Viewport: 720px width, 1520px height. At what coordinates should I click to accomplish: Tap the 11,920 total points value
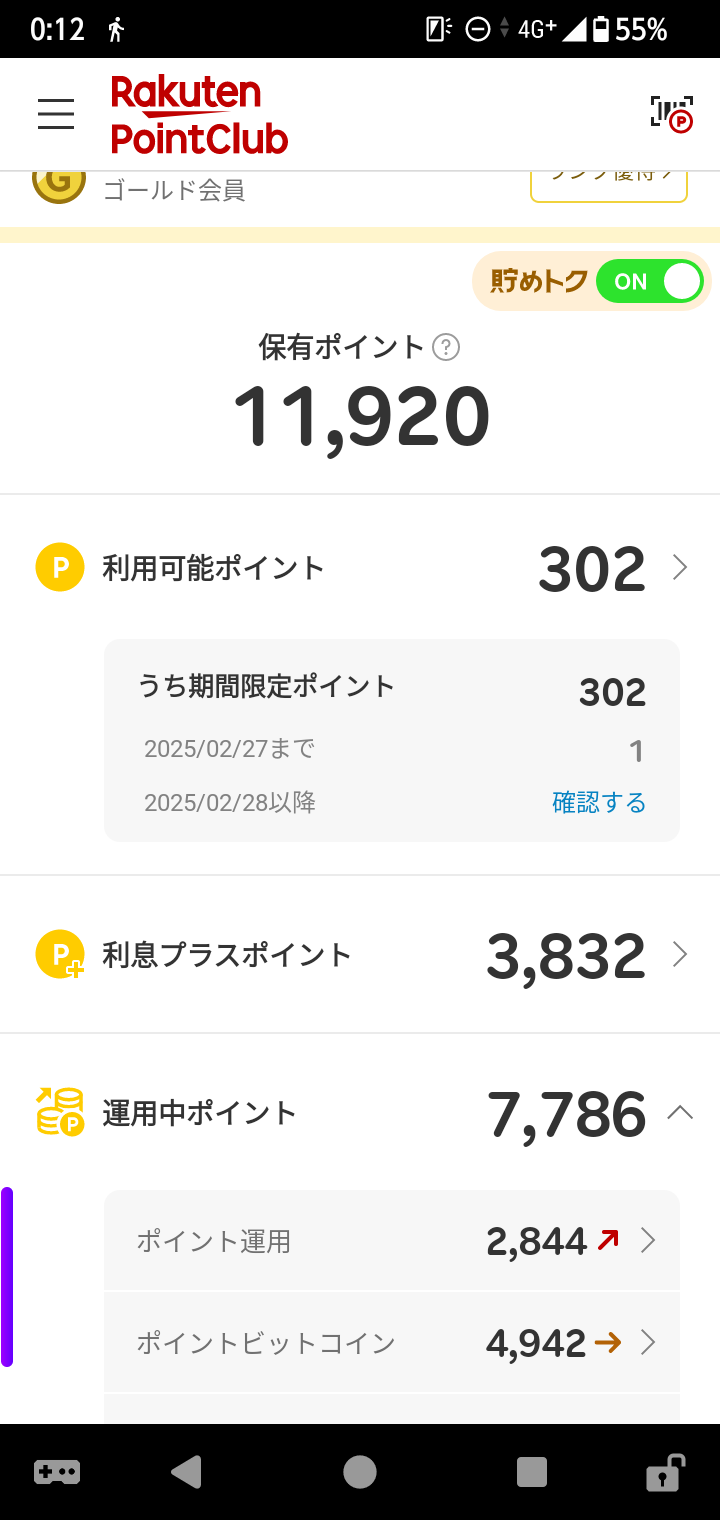pyautogui.click(x=361, y=417)
